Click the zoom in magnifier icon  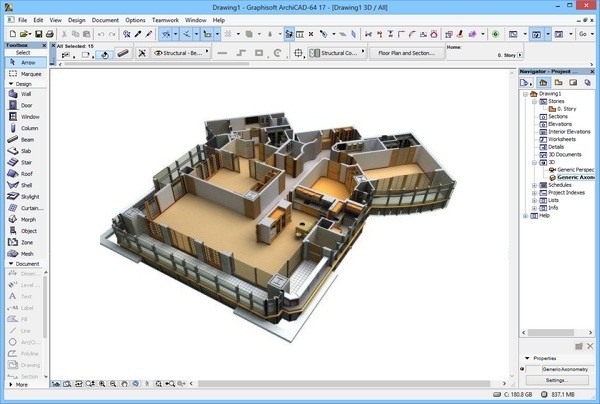pyautogui.click(x=102, y=383)
